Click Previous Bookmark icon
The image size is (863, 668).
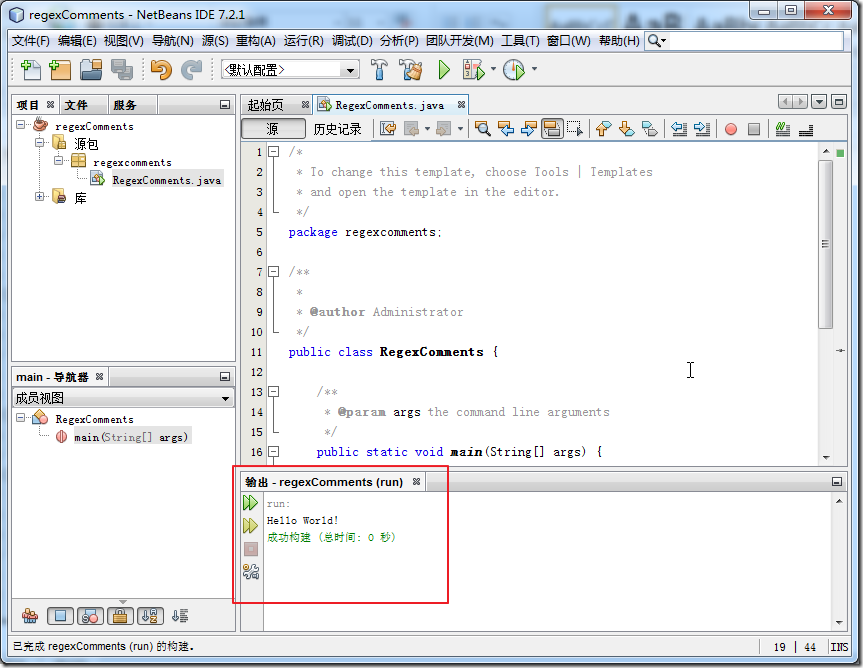603,129
